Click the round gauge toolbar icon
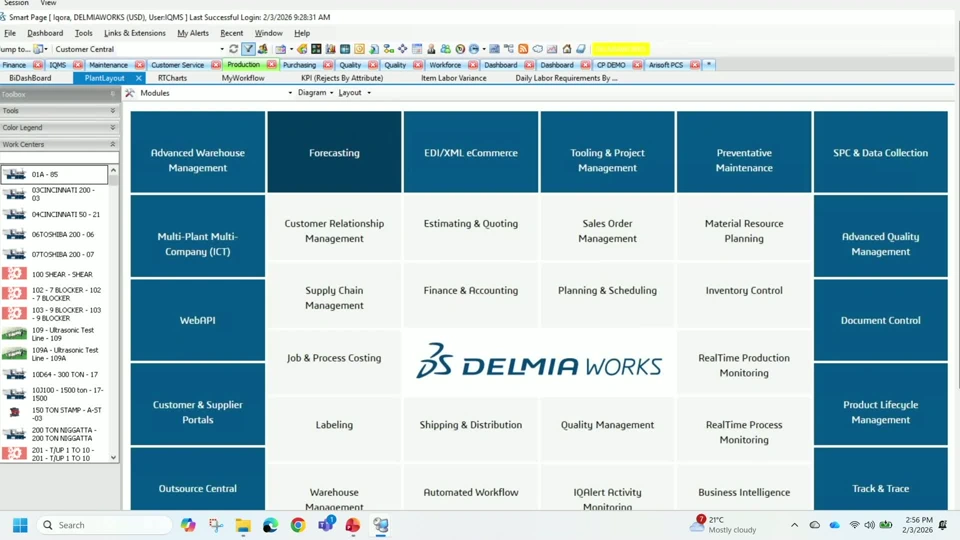The image size is (960, 540). pos(460,49)
